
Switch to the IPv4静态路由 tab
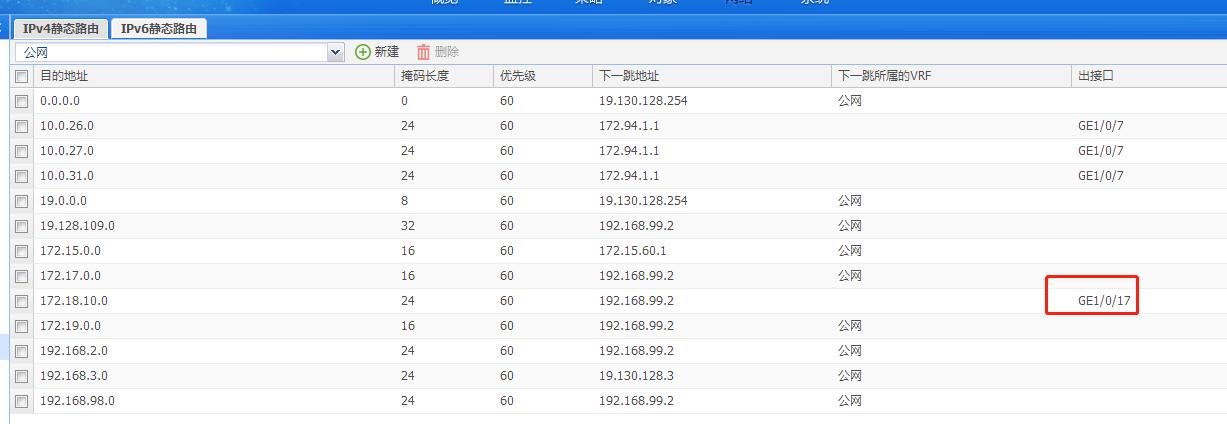pos(60,29)
